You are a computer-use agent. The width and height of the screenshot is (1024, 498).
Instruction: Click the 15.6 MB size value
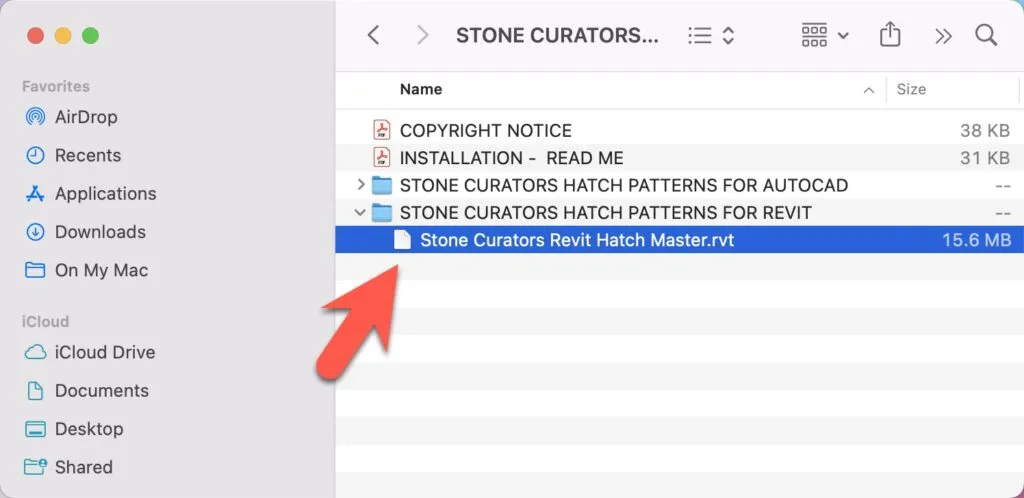click(x=976, y=240)
